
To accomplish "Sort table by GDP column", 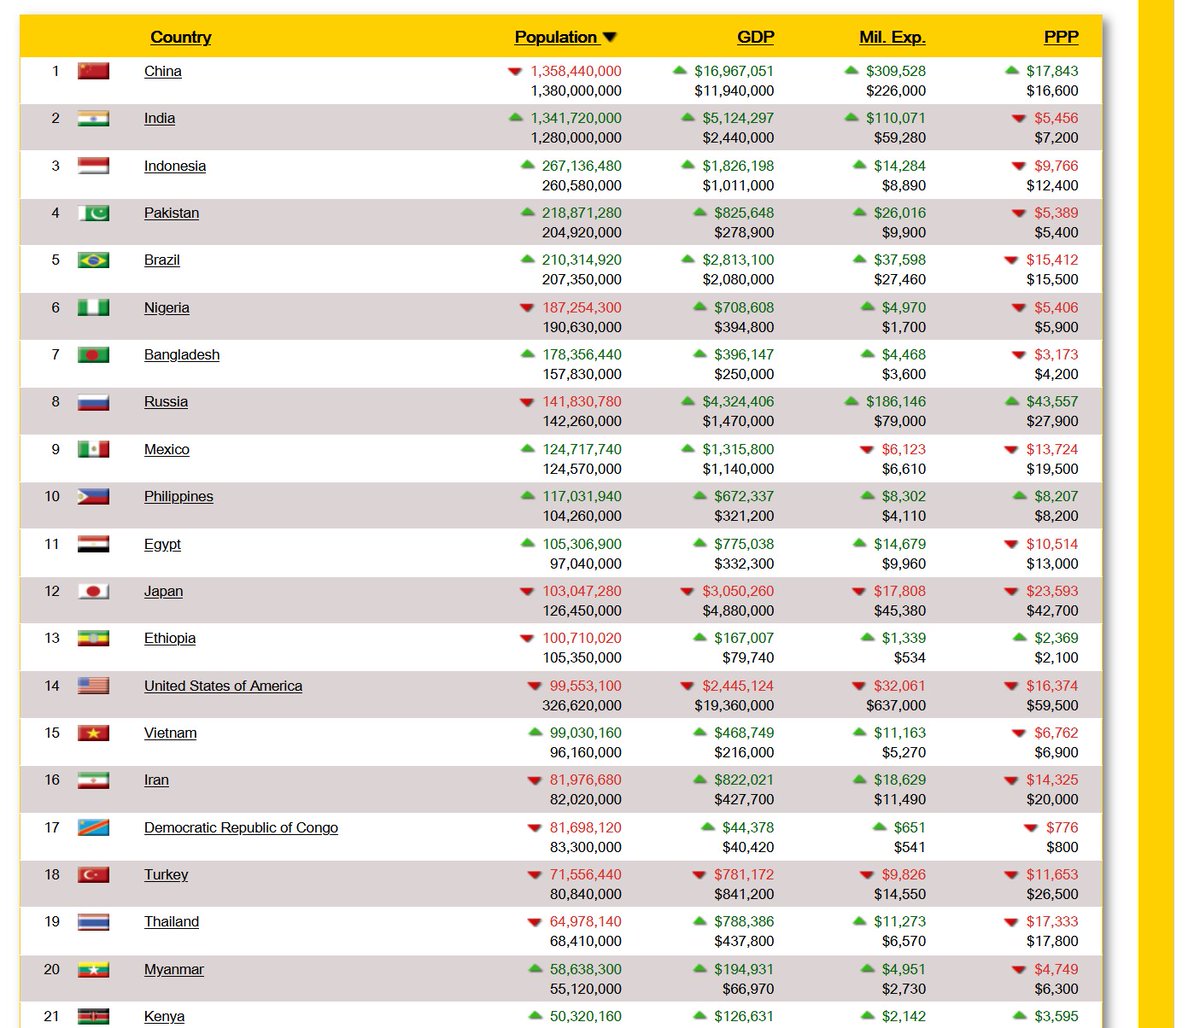I will click(x=755, y=37).
